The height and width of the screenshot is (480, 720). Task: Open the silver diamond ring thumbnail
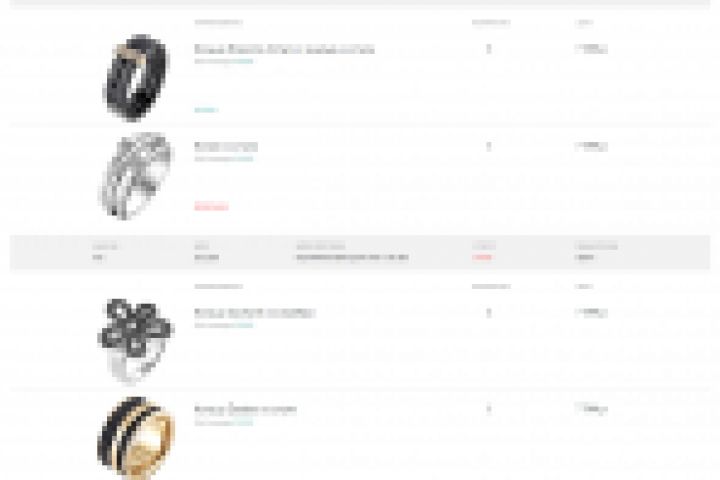[136, 175]
